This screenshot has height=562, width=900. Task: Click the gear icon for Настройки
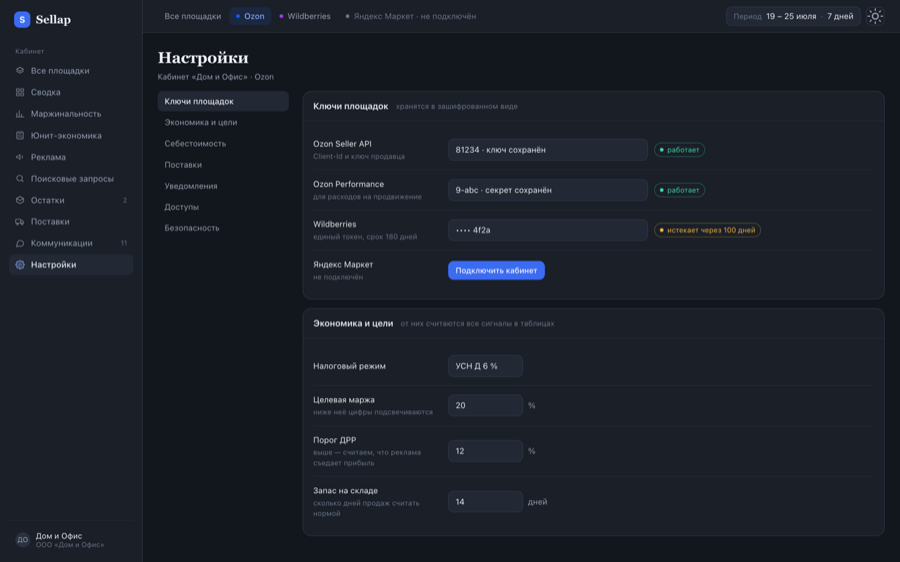[20, 265]
